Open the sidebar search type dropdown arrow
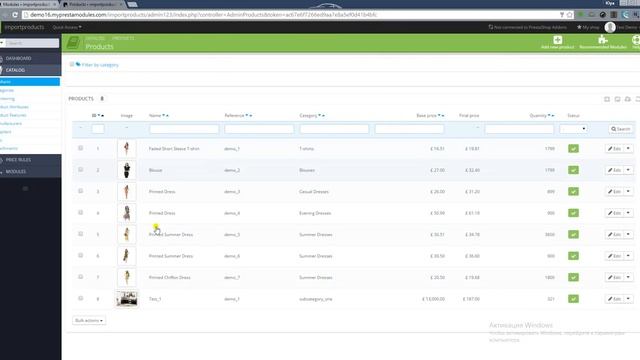Image resolution: width=640 pixels, height=360 pixels. tap(2, 43)
